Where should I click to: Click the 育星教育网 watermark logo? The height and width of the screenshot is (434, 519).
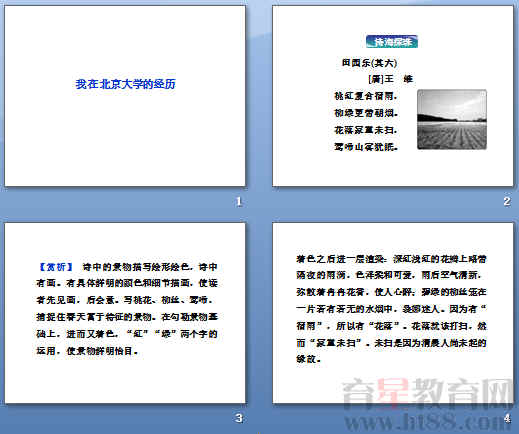(x=428, y=394)
